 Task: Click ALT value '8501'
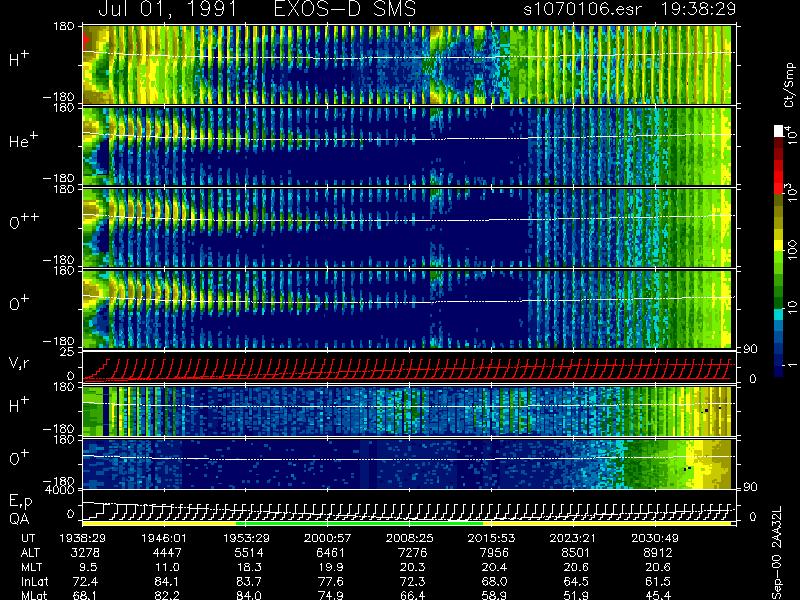click(x=576, y=553)
